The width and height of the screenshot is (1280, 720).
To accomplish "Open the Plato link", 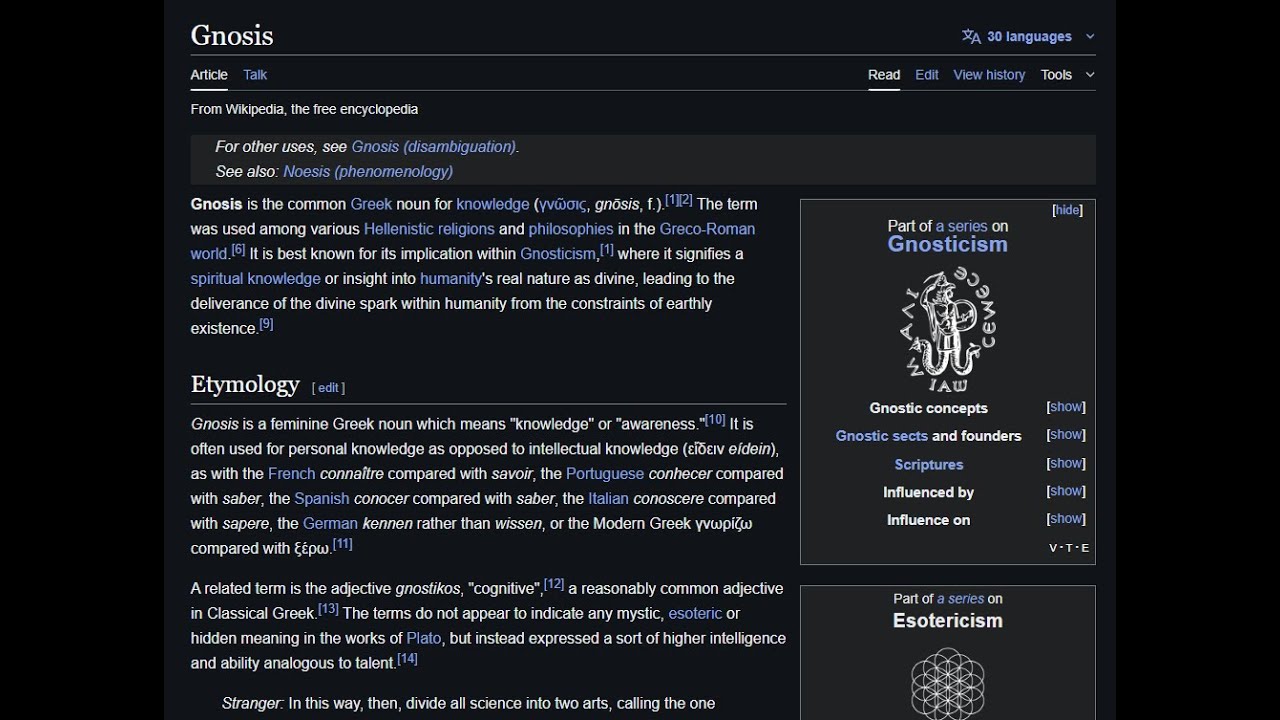I will (x=424, y=639).
